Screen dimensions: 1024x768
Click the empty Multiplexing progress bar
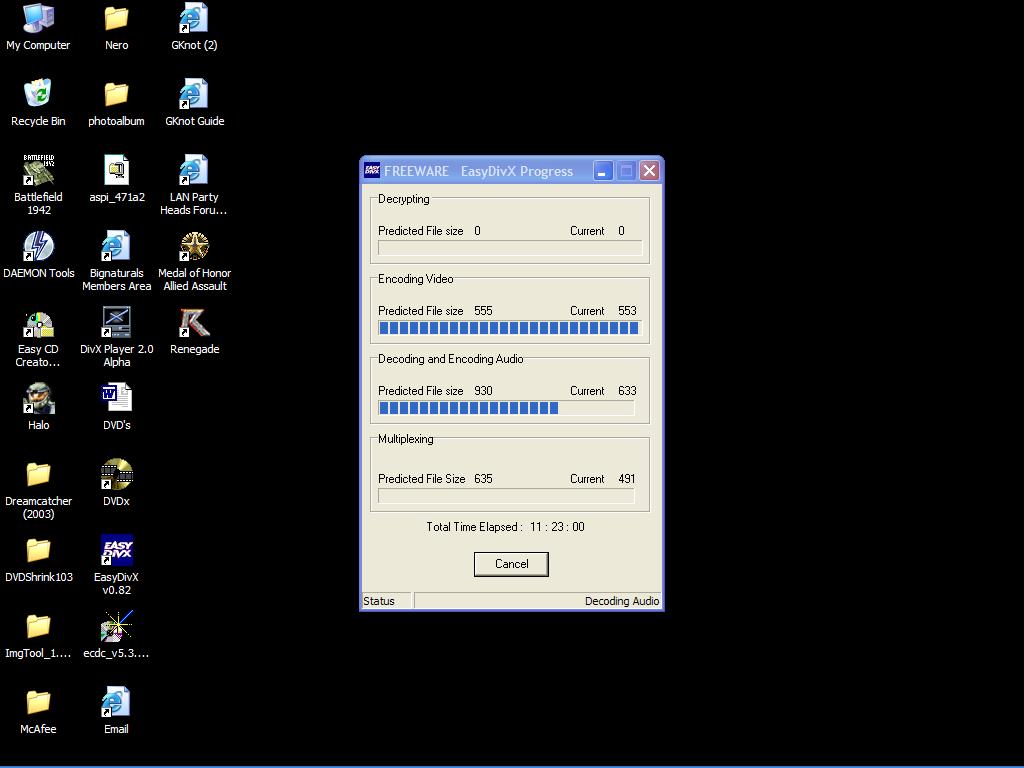[x=506, y=496]
